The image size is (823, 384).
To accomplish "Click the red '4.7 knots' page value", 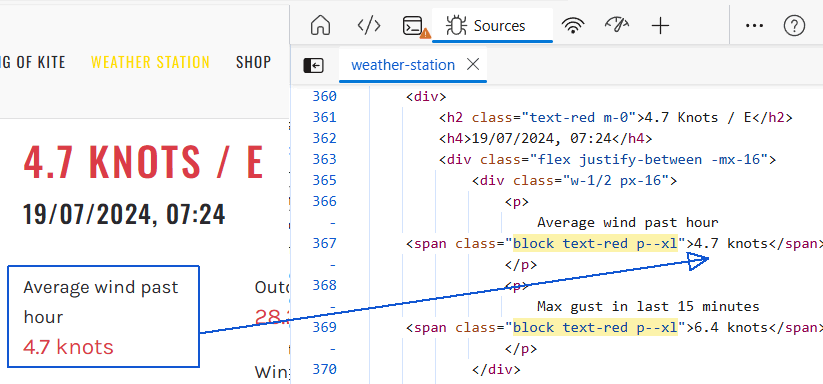I will [68, 347].
